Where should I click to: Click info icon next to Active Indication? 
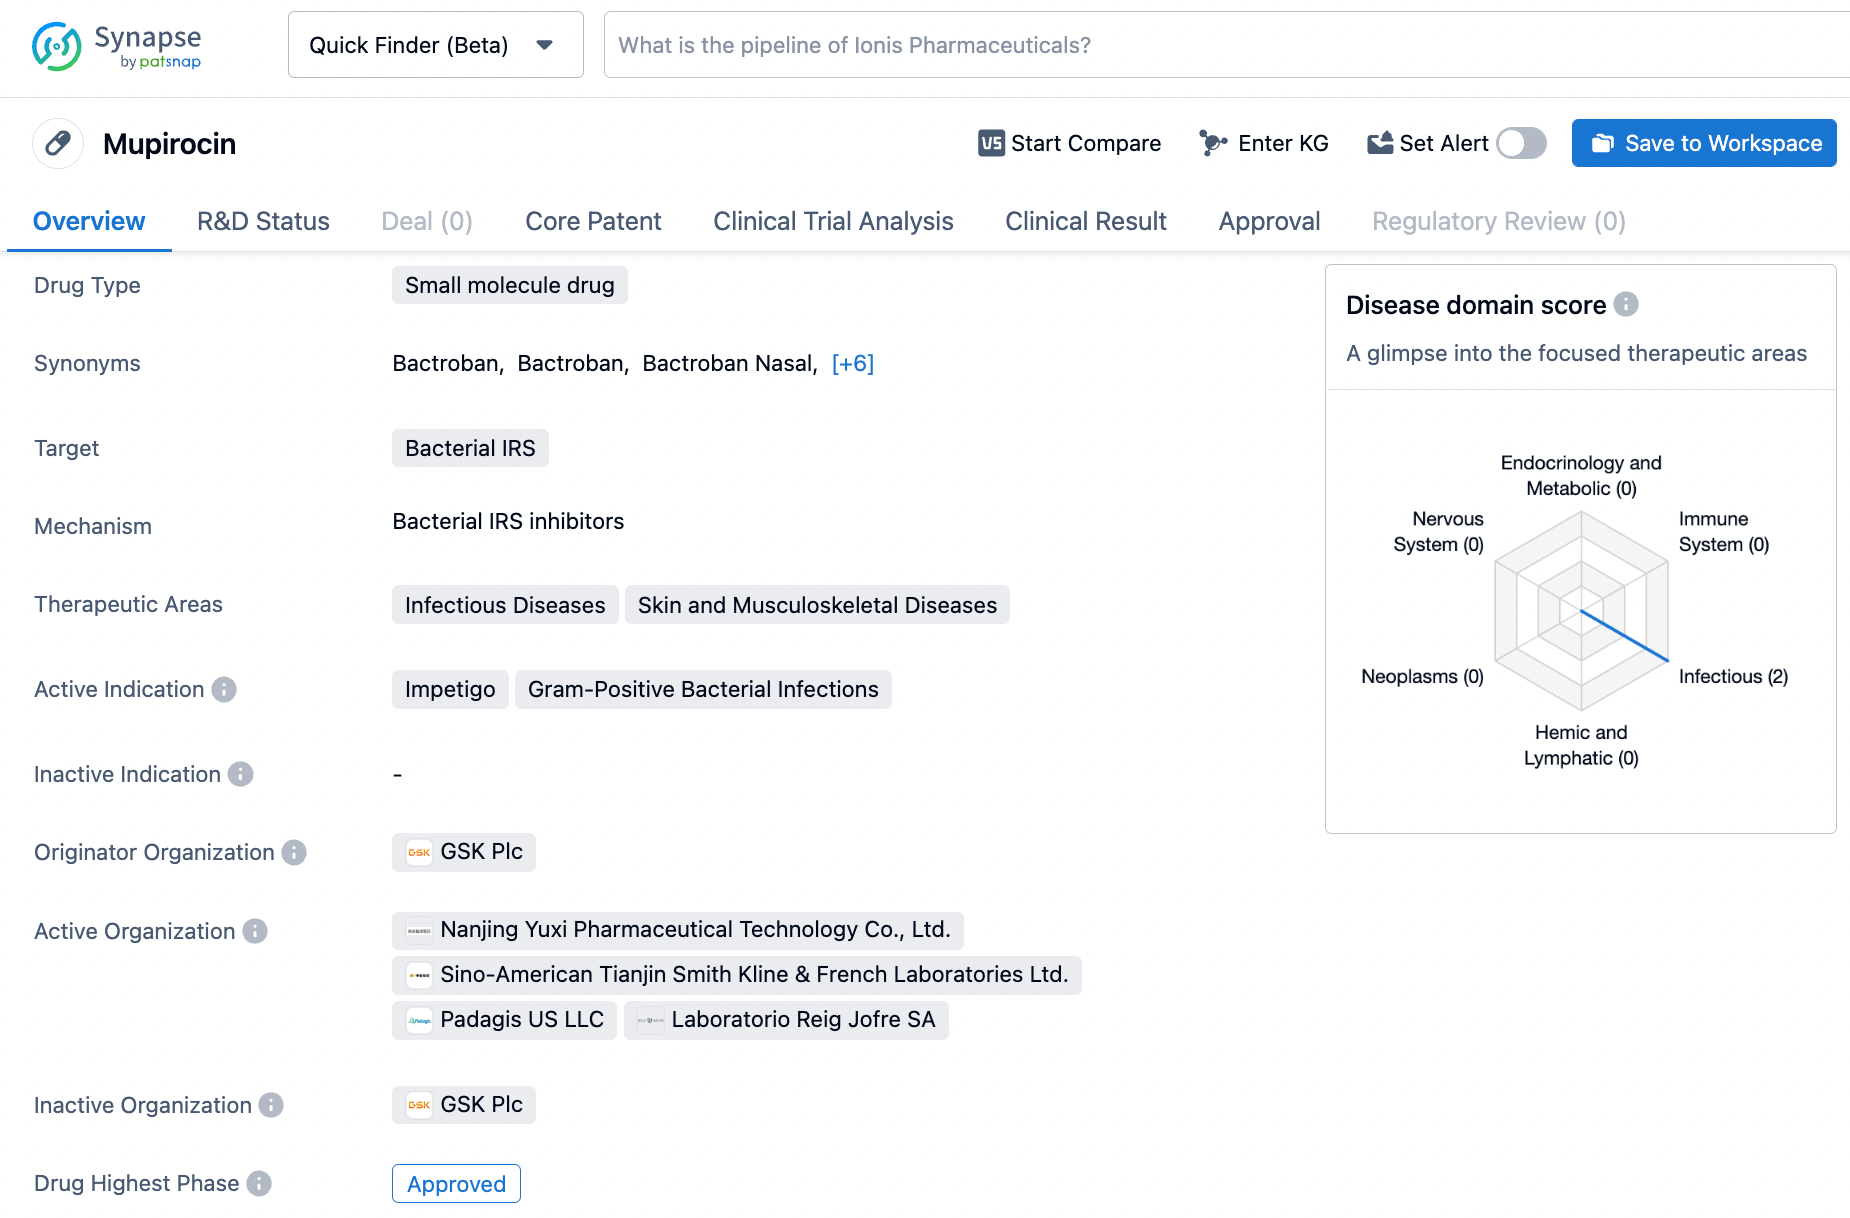point(225,689)
